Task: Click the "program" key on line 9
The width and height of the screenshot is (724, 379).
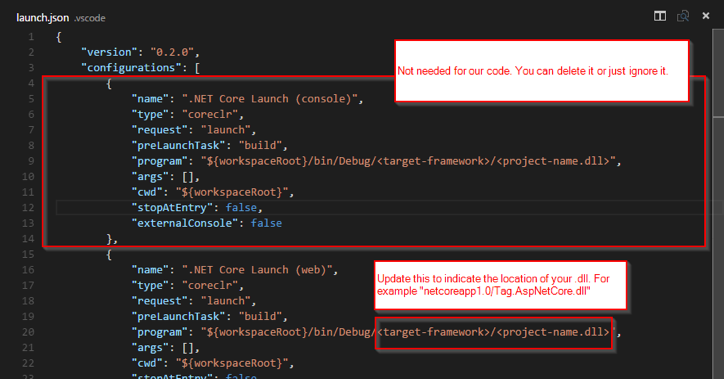Action: tap(160, 161)
